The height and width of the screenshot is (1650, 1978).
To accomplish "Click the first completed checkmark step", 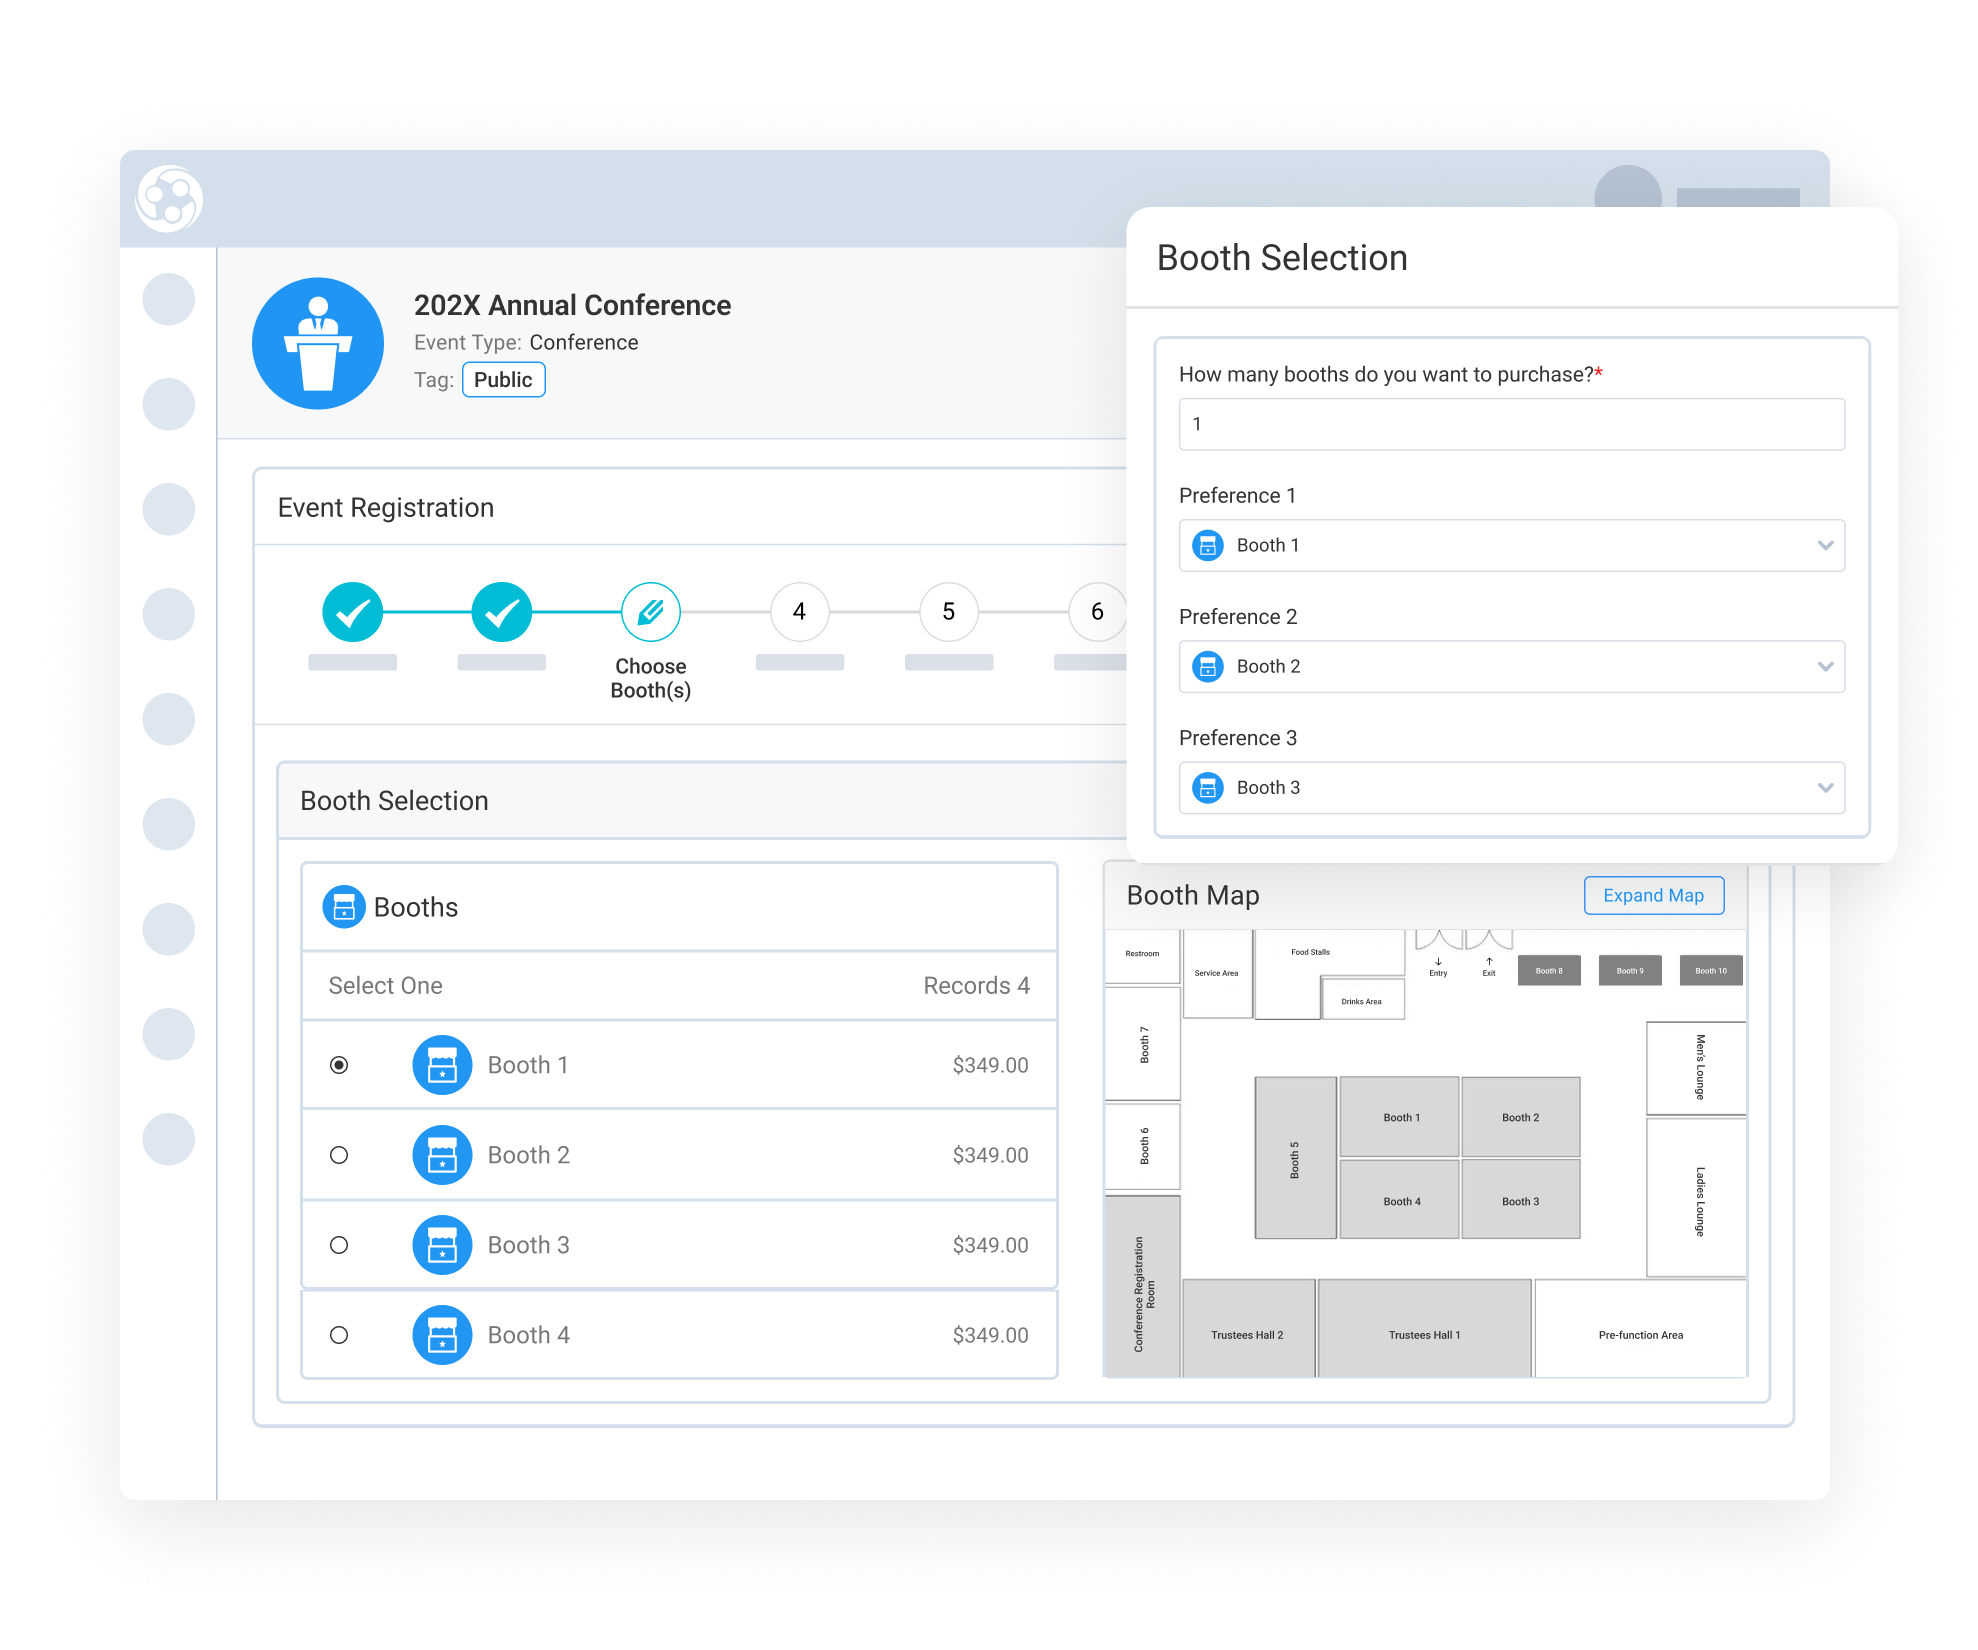I will click(x=352, y=612).
